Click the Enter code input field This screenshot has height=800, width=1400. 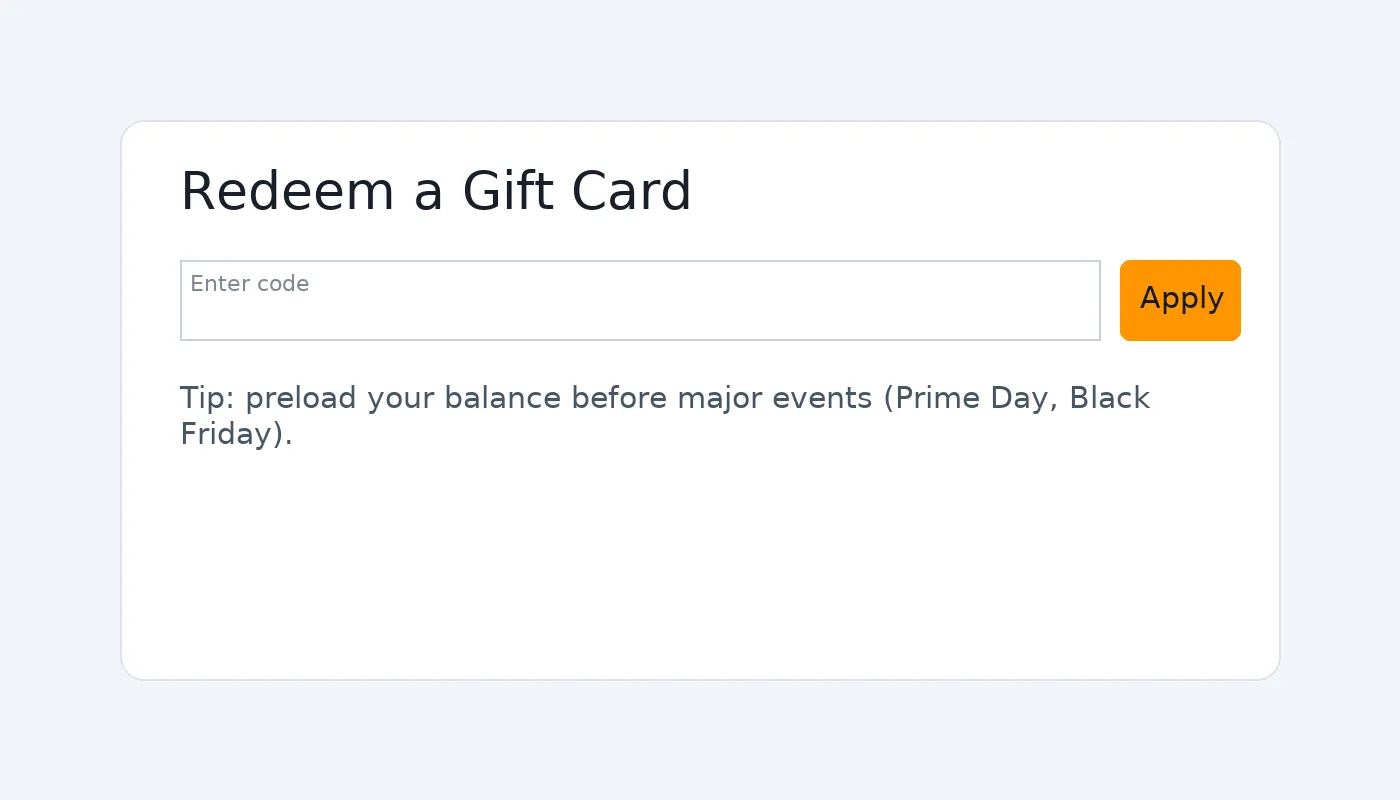(x=640, y=300)
